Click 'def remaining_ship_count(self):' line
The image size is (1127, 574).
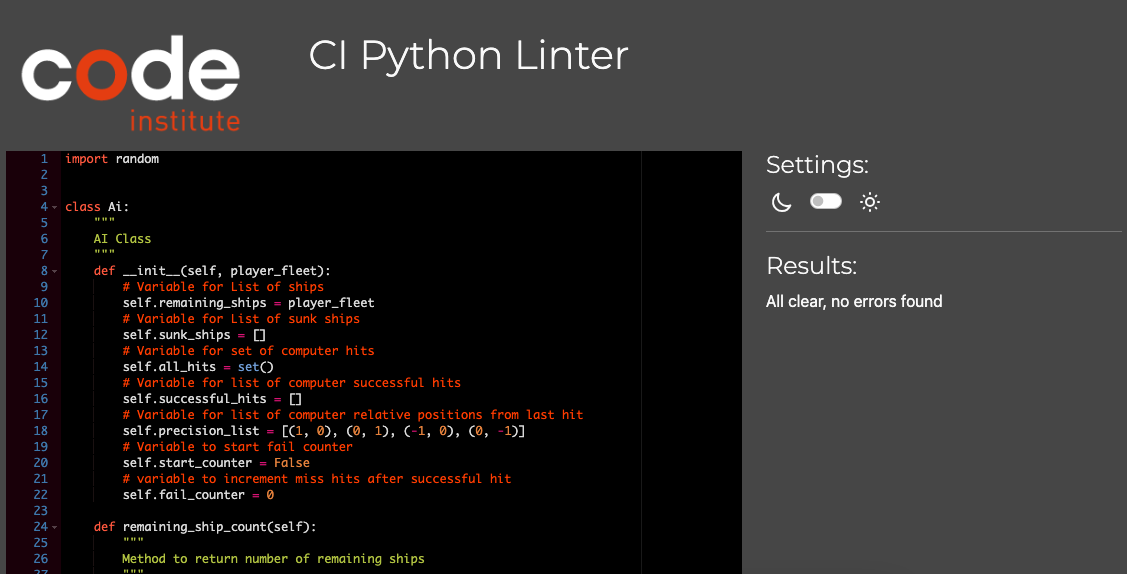click(205, 527)
